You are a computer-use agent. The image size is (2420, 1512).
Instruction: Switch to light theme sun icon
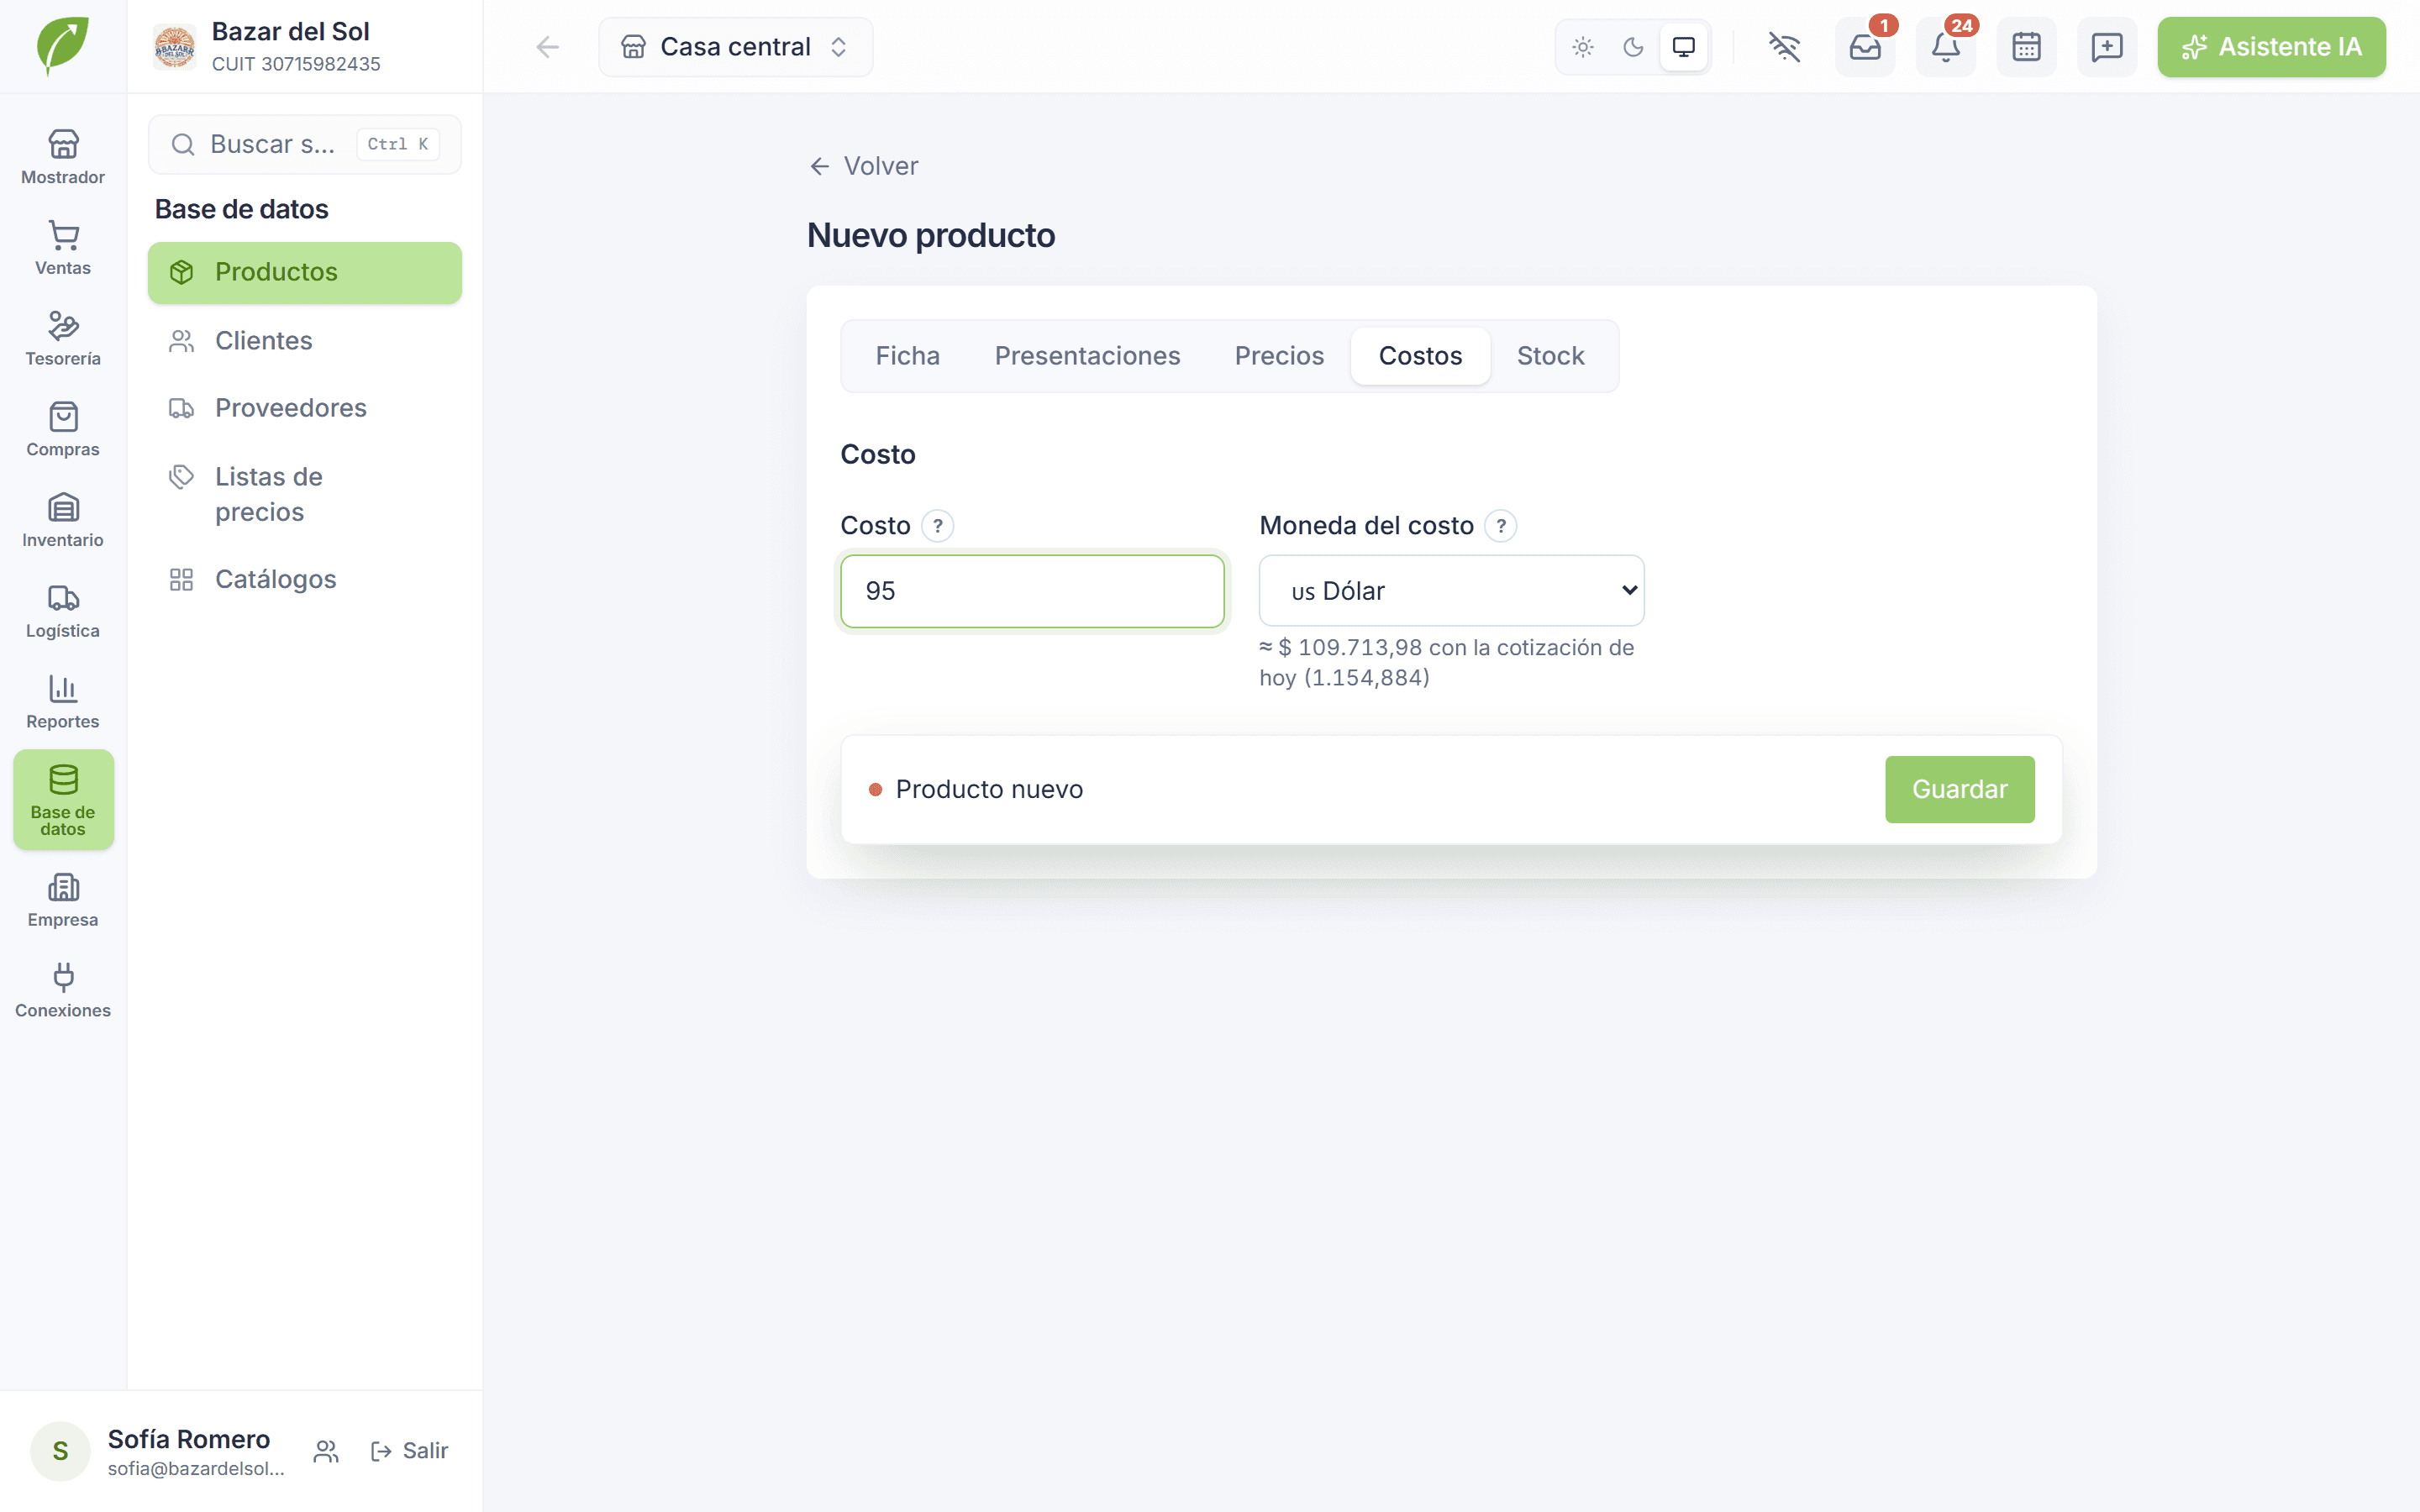[x=1583, y=47]
